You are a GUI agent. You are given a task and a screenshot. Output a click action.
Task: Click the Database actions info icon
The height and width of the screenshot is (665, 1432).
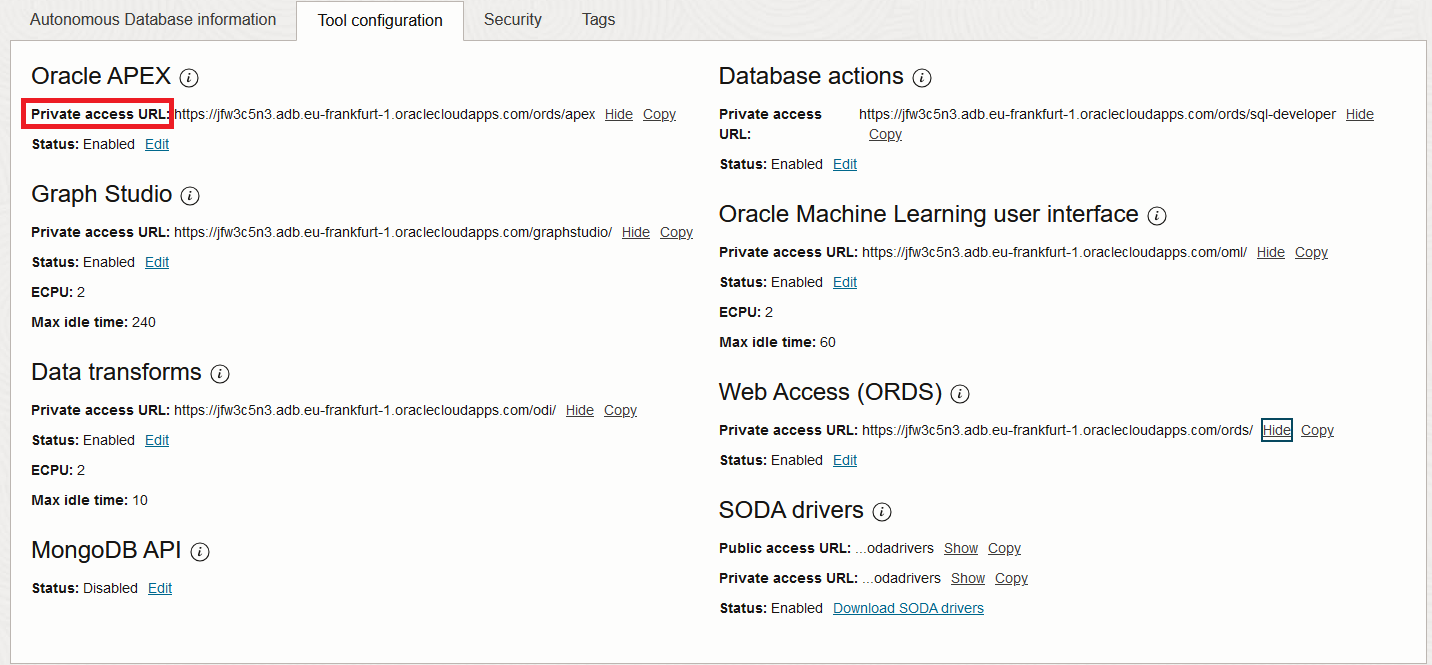coord(922,77)
